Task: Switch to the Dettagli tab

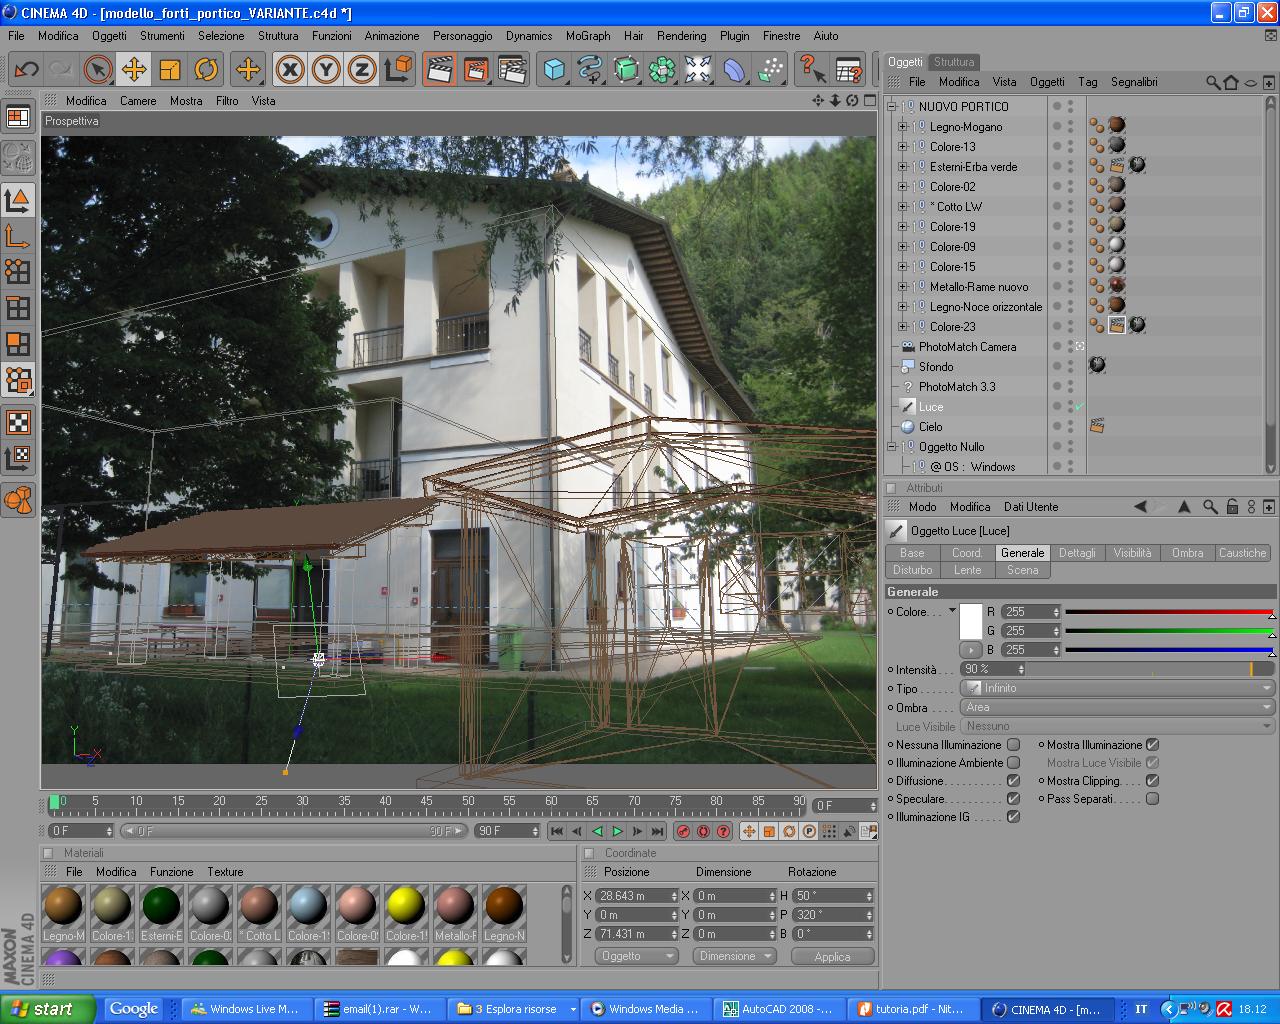Action: [x=1077, y=553]
